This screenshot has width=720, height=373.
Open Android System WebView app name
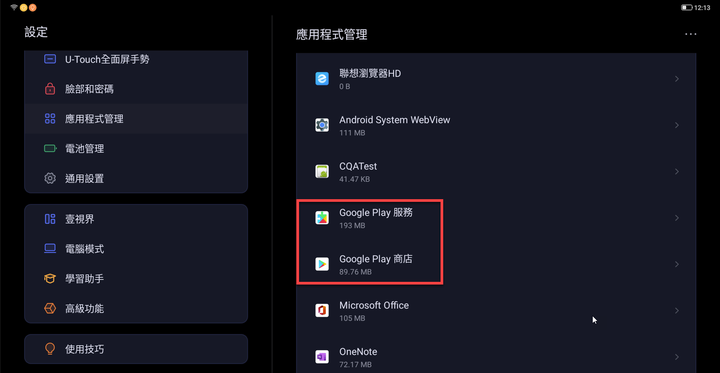click(x=394, y=120)
